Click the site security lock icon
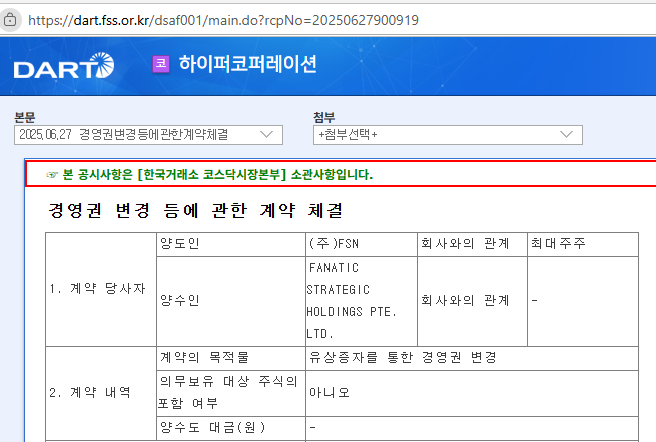The image size is (656, 442). pyautogui.click(x=10, y=20)
